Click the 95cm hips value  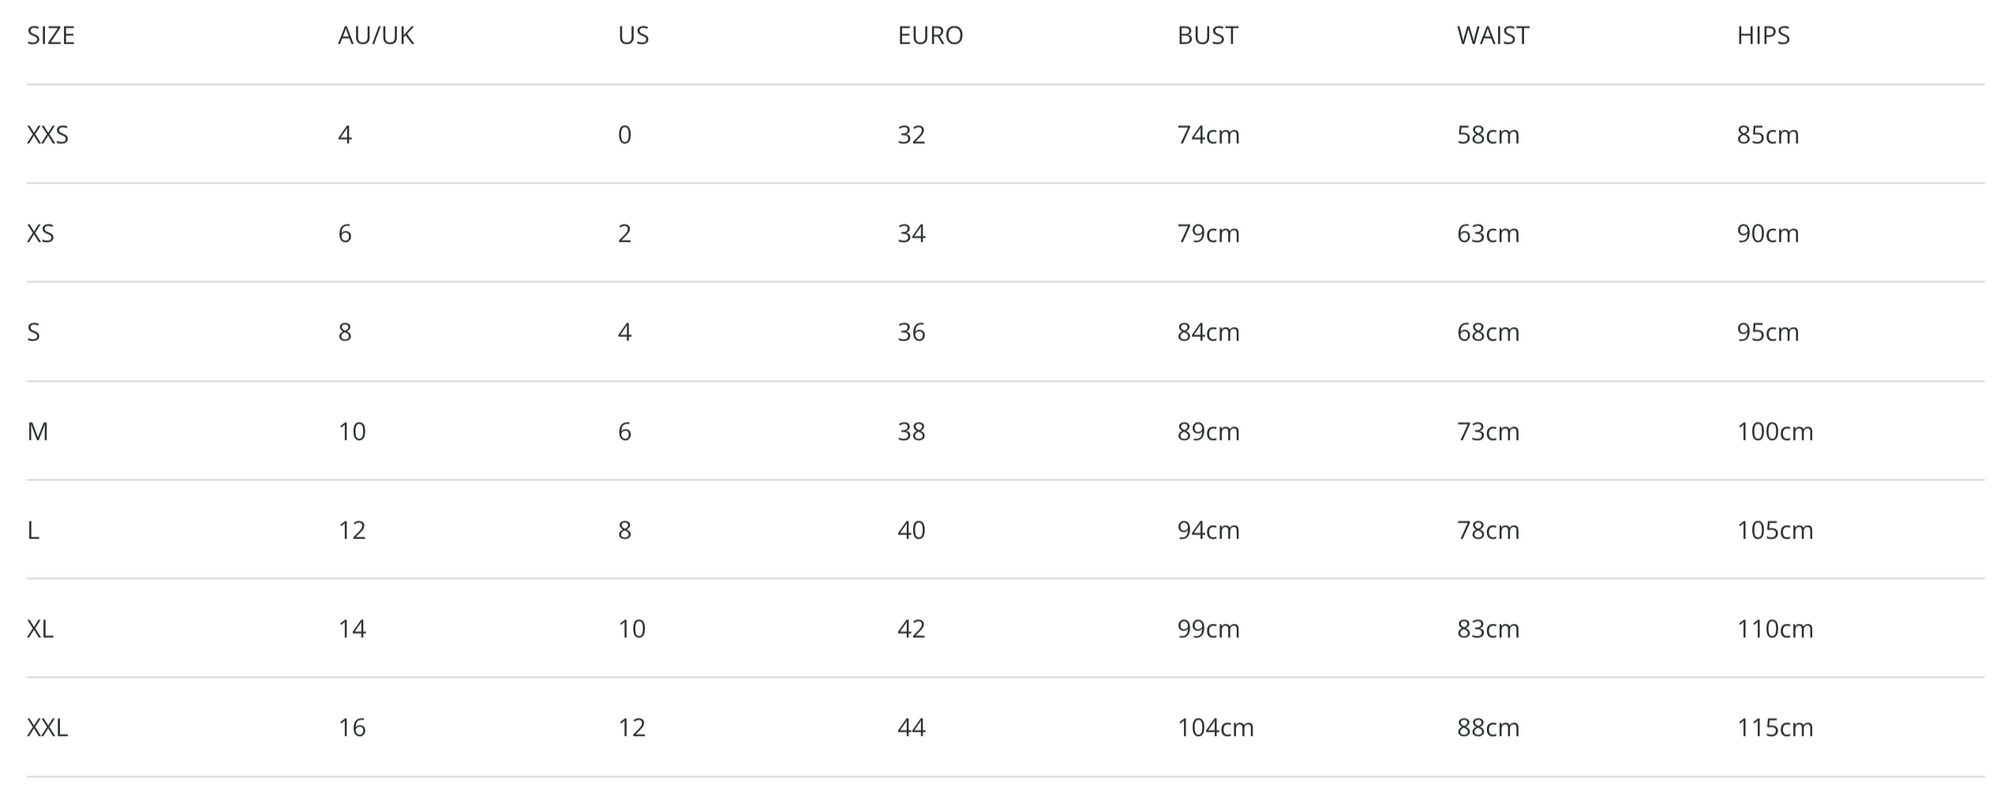click(1768, 333)
